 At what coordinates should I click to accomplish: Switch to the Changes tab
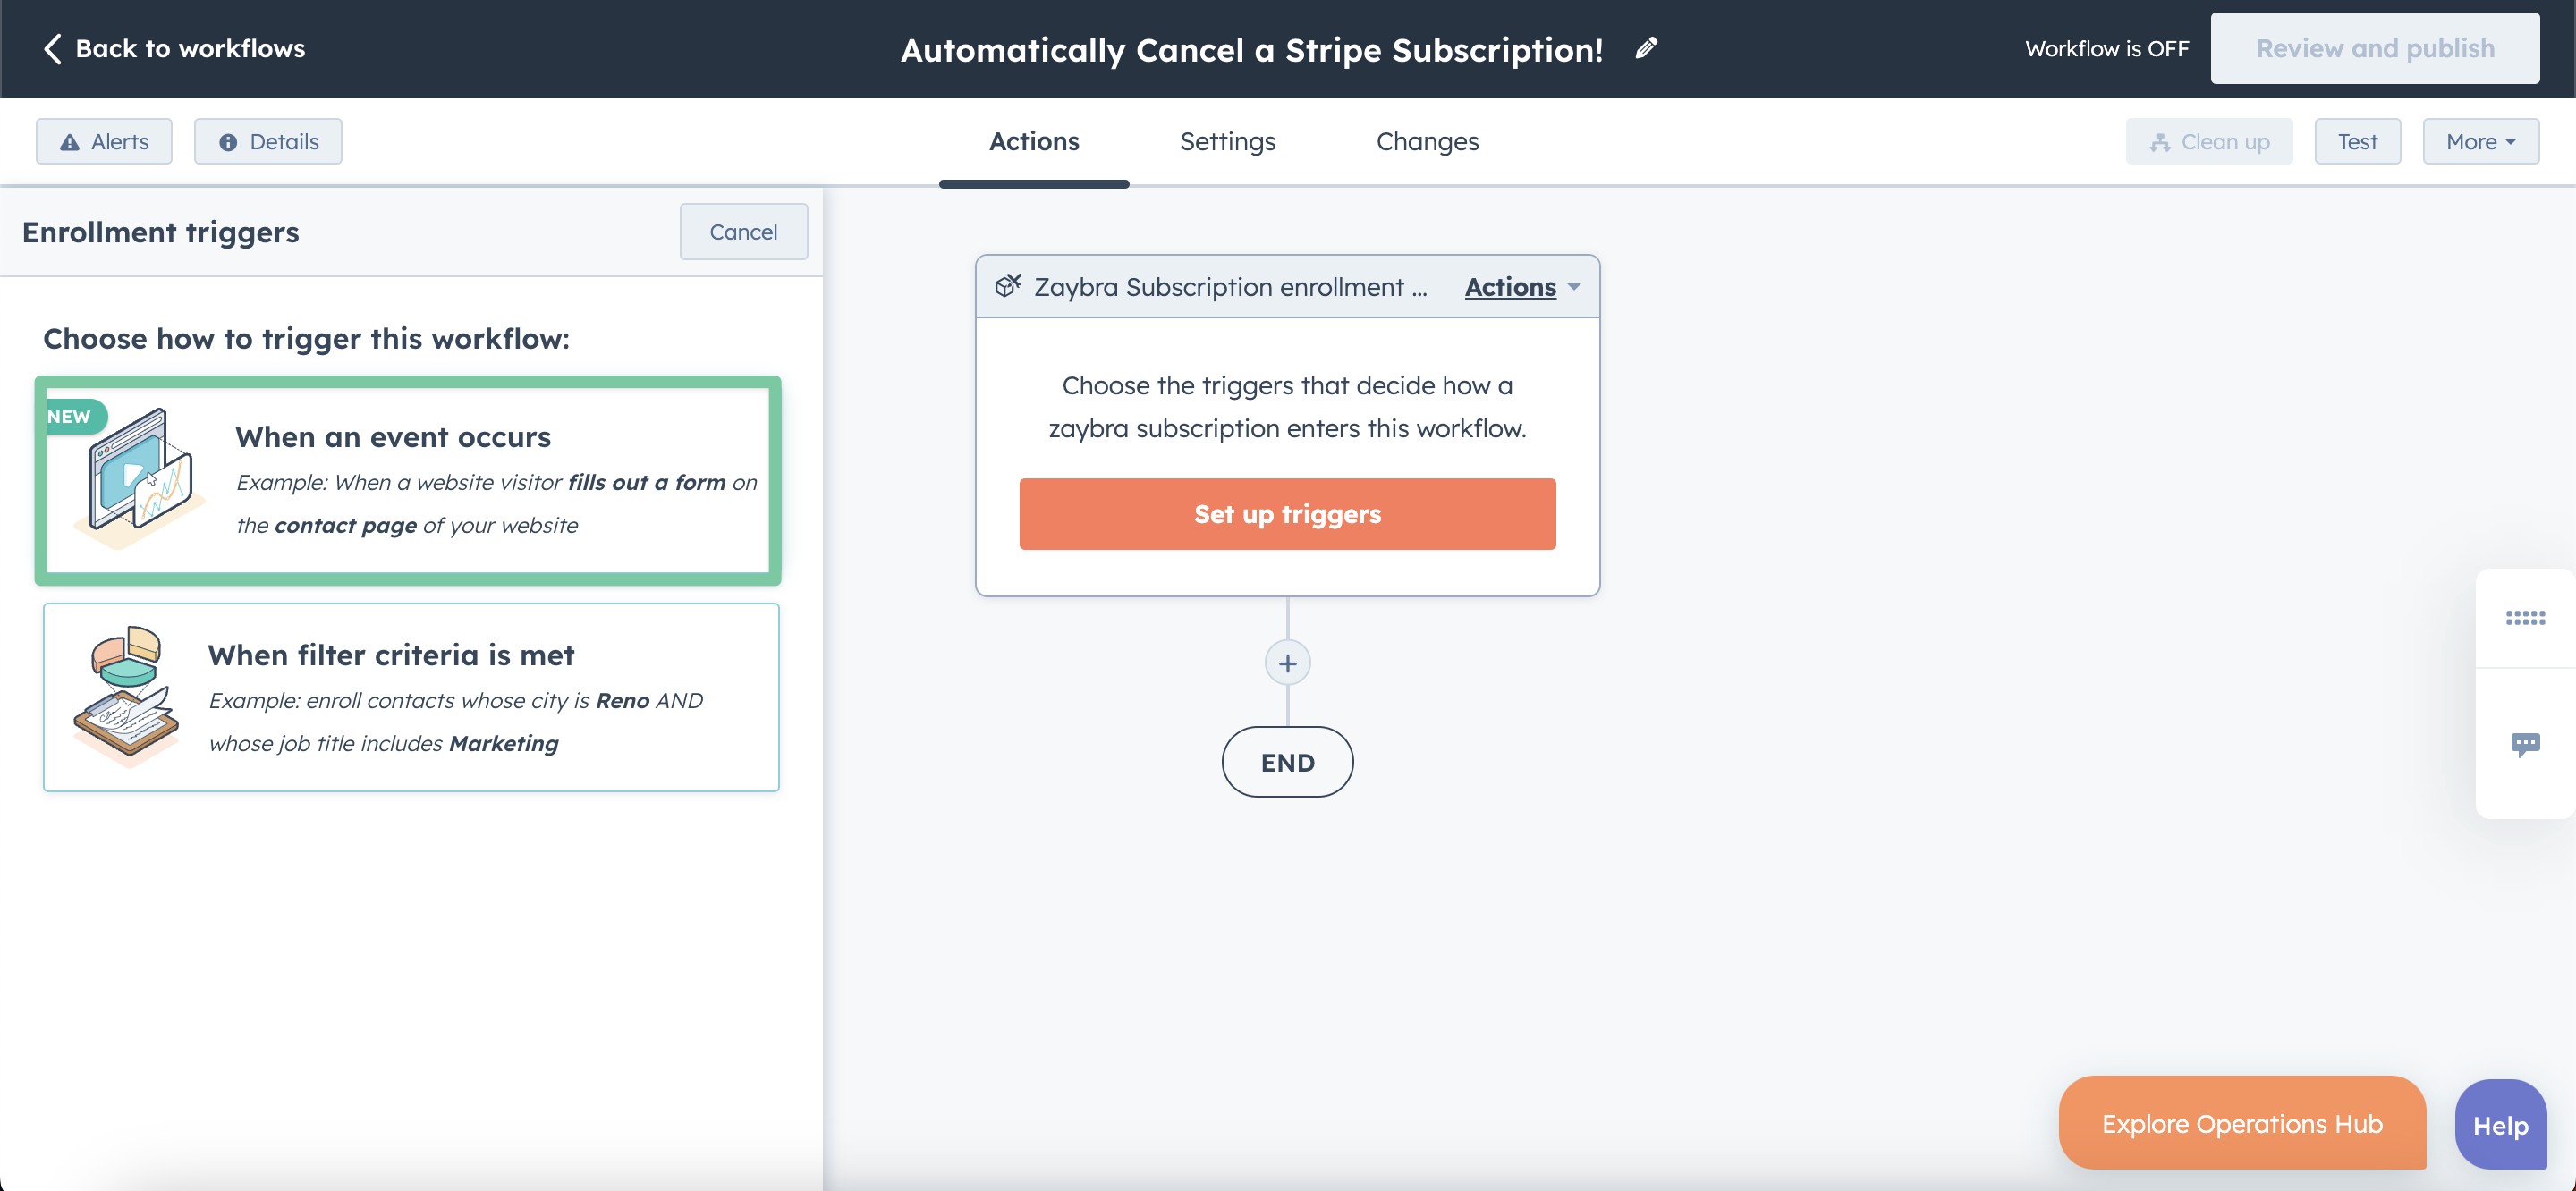click(x=1427, y=141)
